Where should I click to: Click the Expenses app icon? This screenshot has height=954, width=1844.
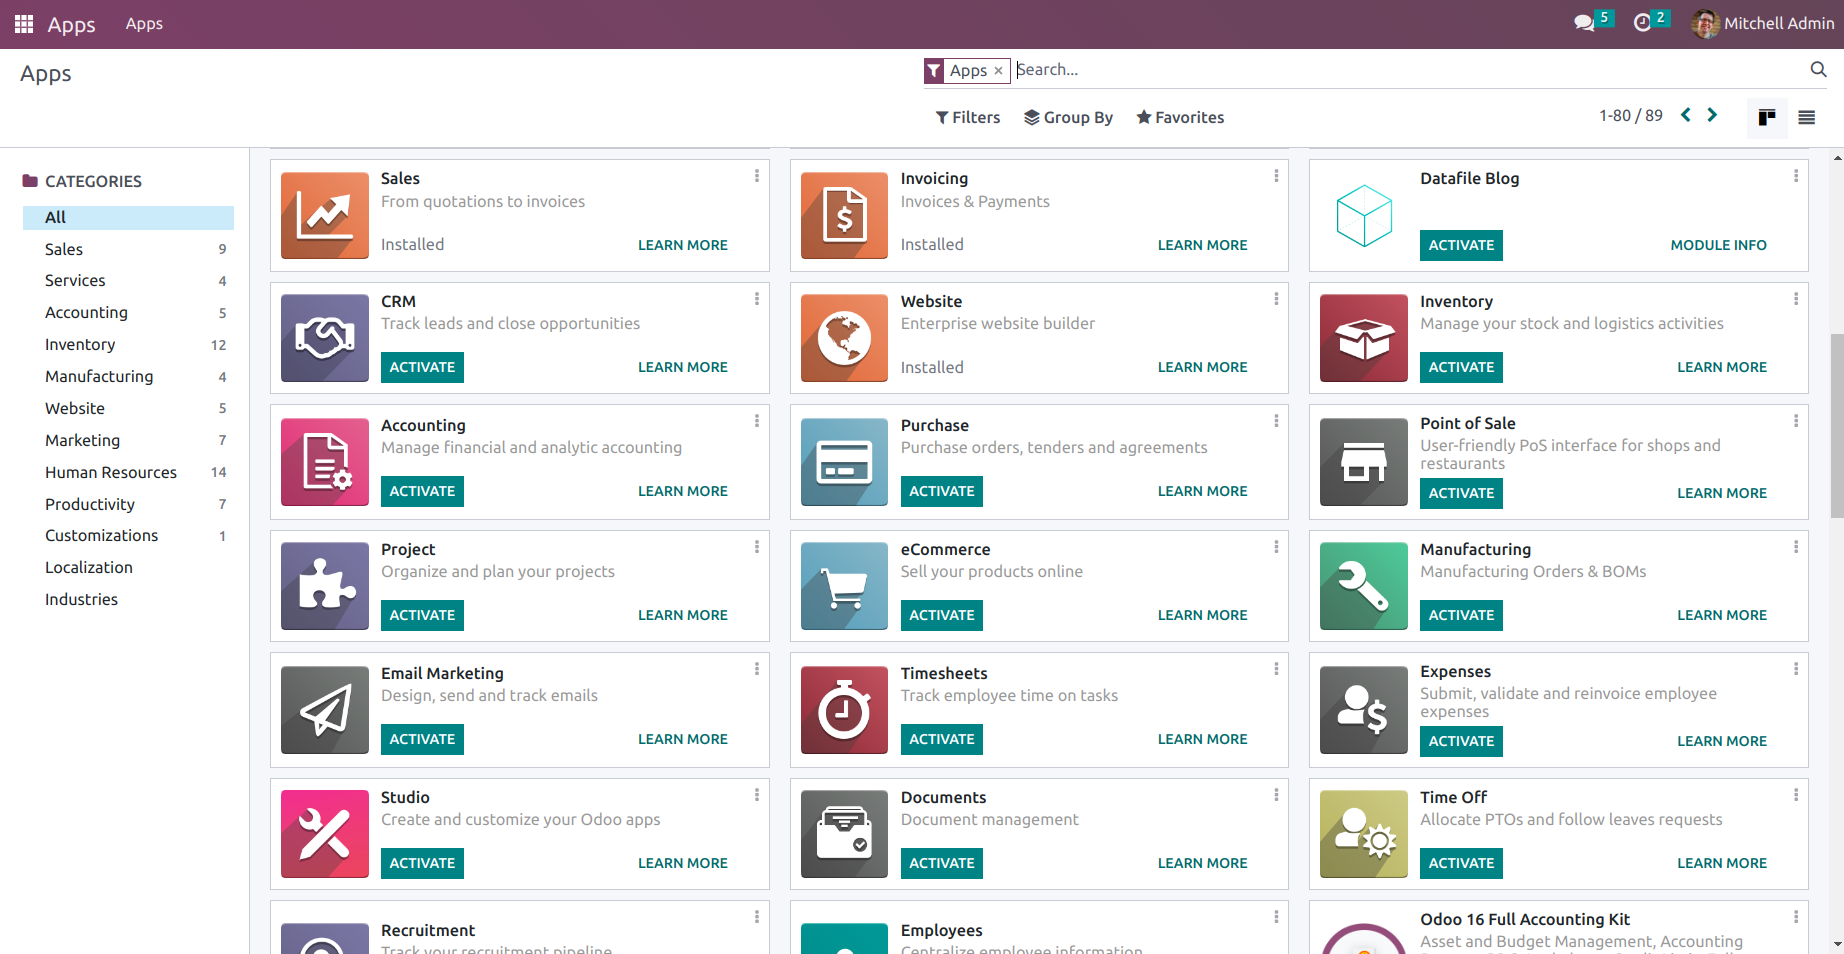click(x=1364, y=710)
